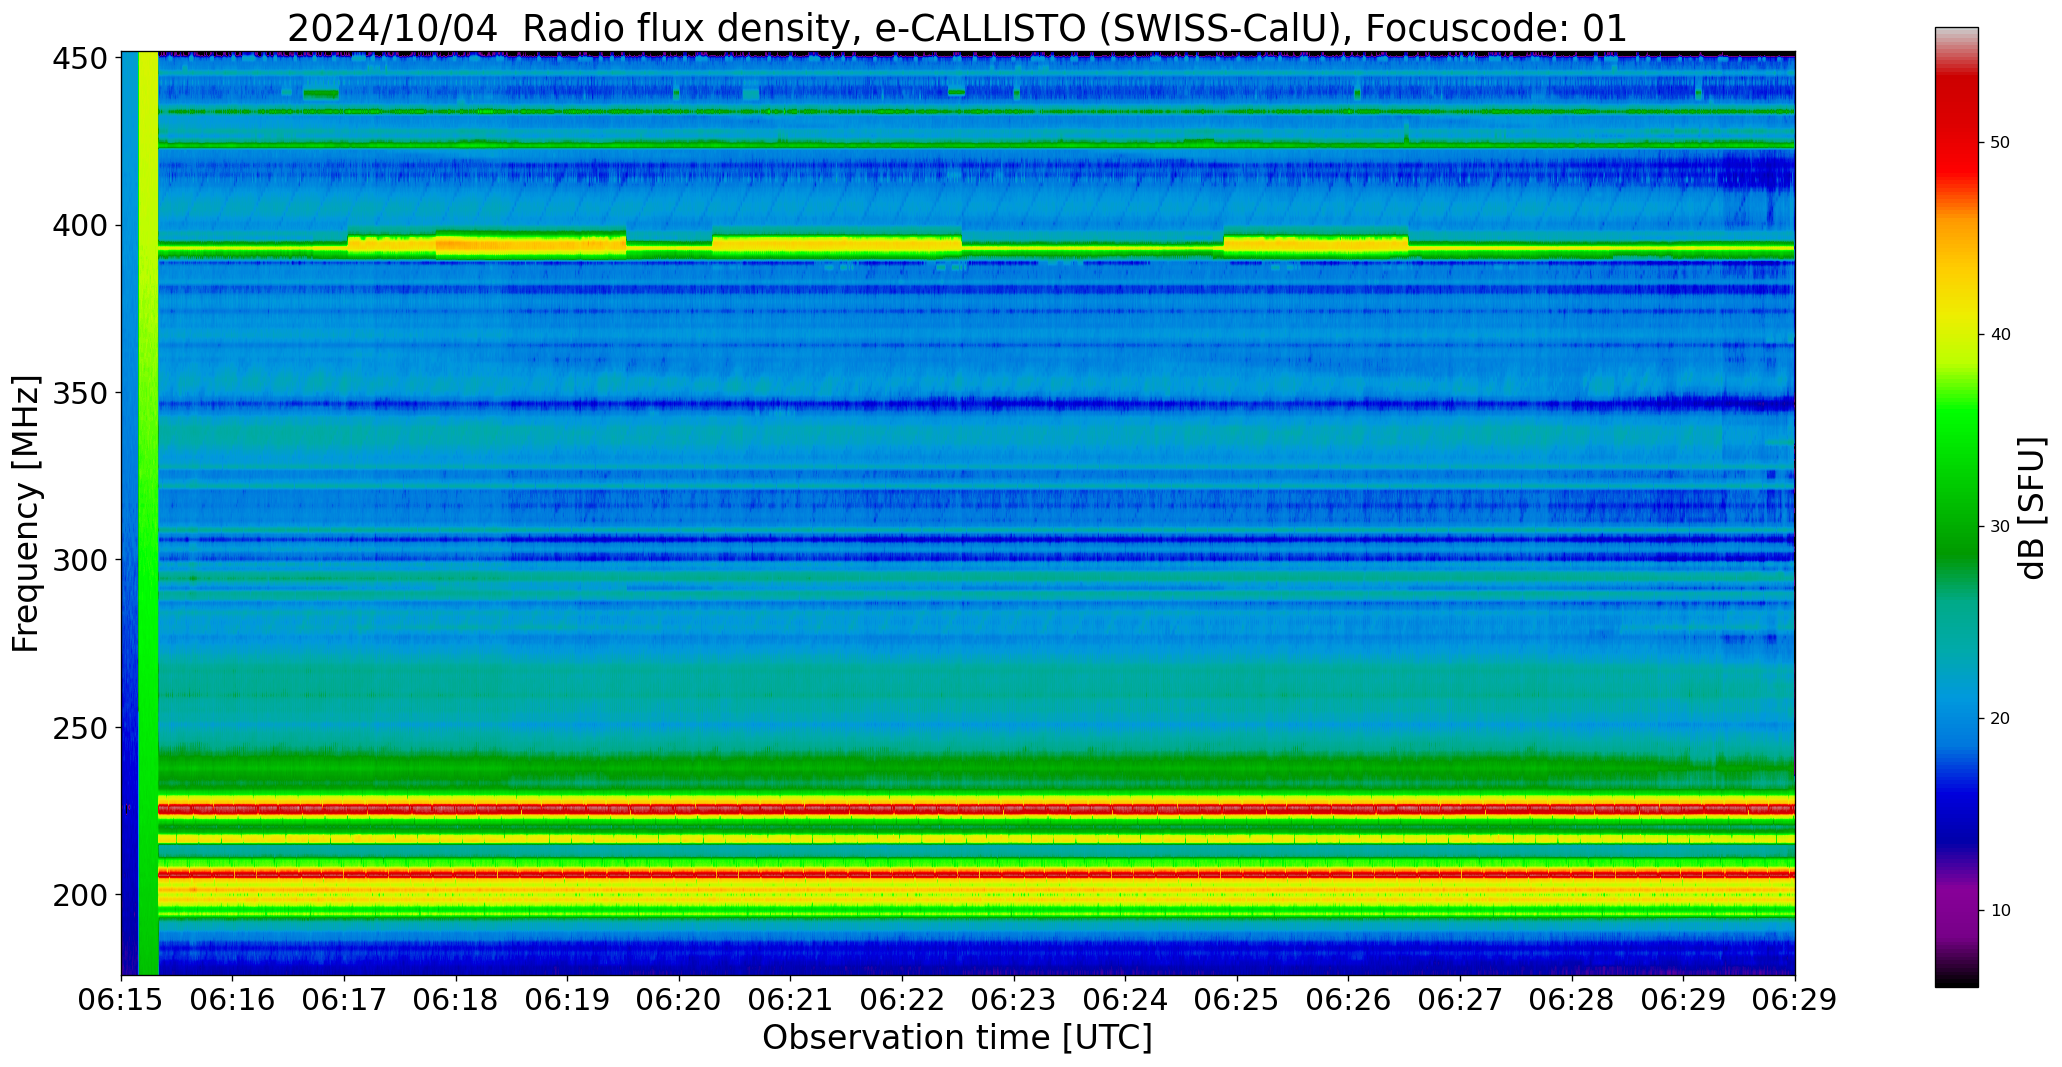Screen dimensions: 2062x1067
Task: Click the 06:25 time tick label
Action: pos(1237,1000)
